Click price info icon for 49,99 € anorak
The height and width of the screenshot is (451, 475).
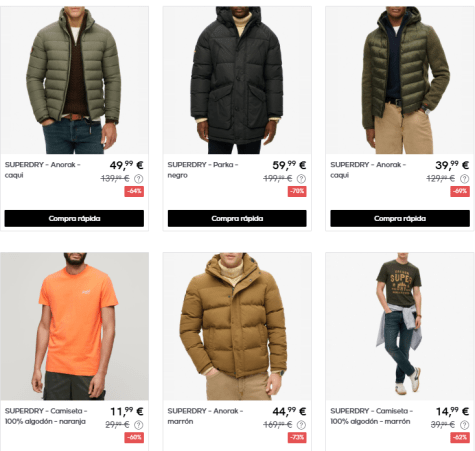[x=139, y=179]
